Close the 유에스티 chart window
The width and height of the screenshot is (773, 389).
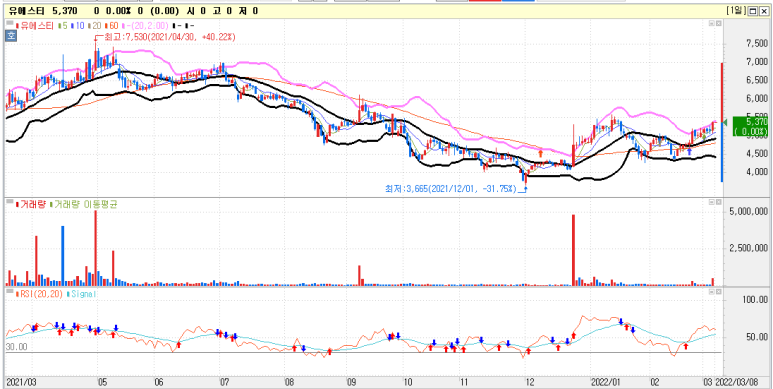(764, 11)
